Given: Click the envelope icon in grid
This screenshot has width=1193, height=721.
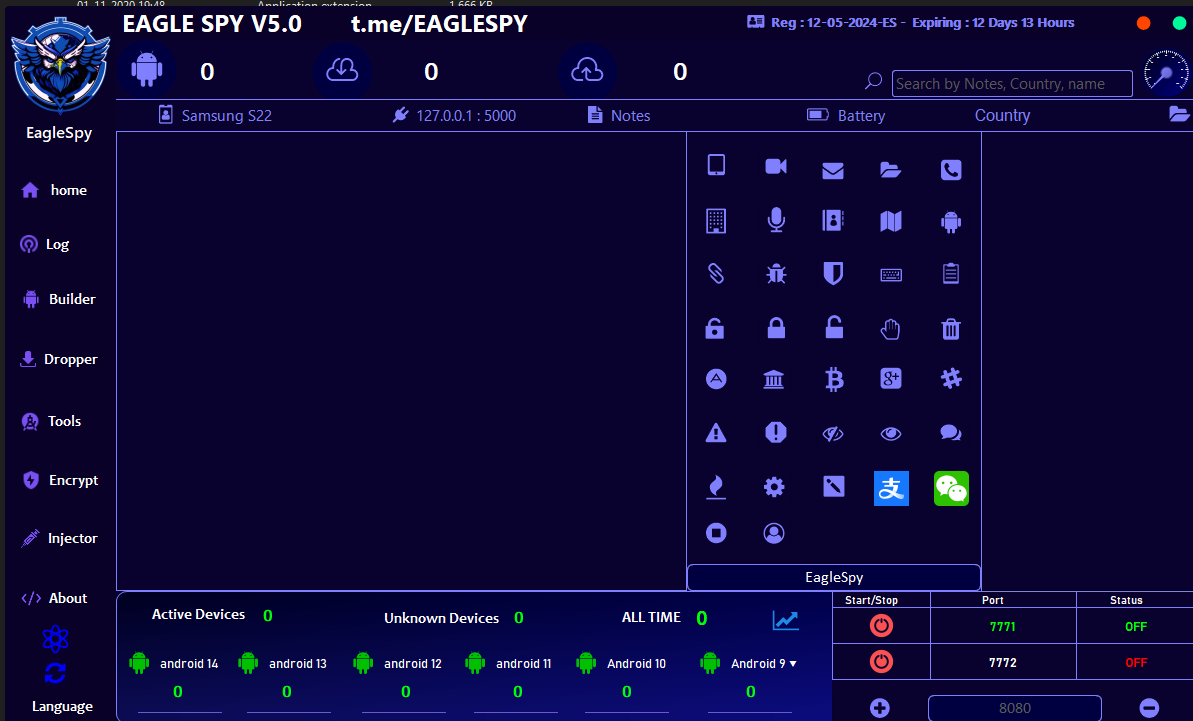Looking at the screenshot, I should tap(833, 170).
